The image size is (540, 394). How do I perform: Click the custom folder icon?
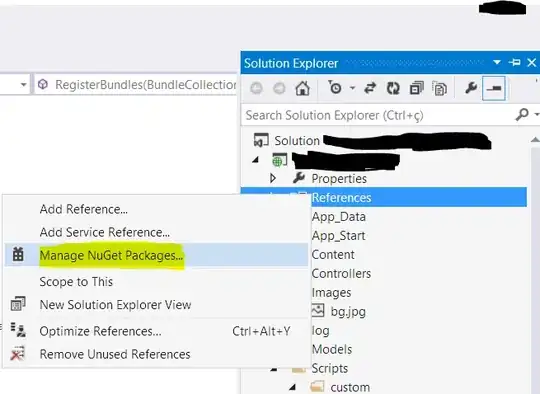(317, 386)
